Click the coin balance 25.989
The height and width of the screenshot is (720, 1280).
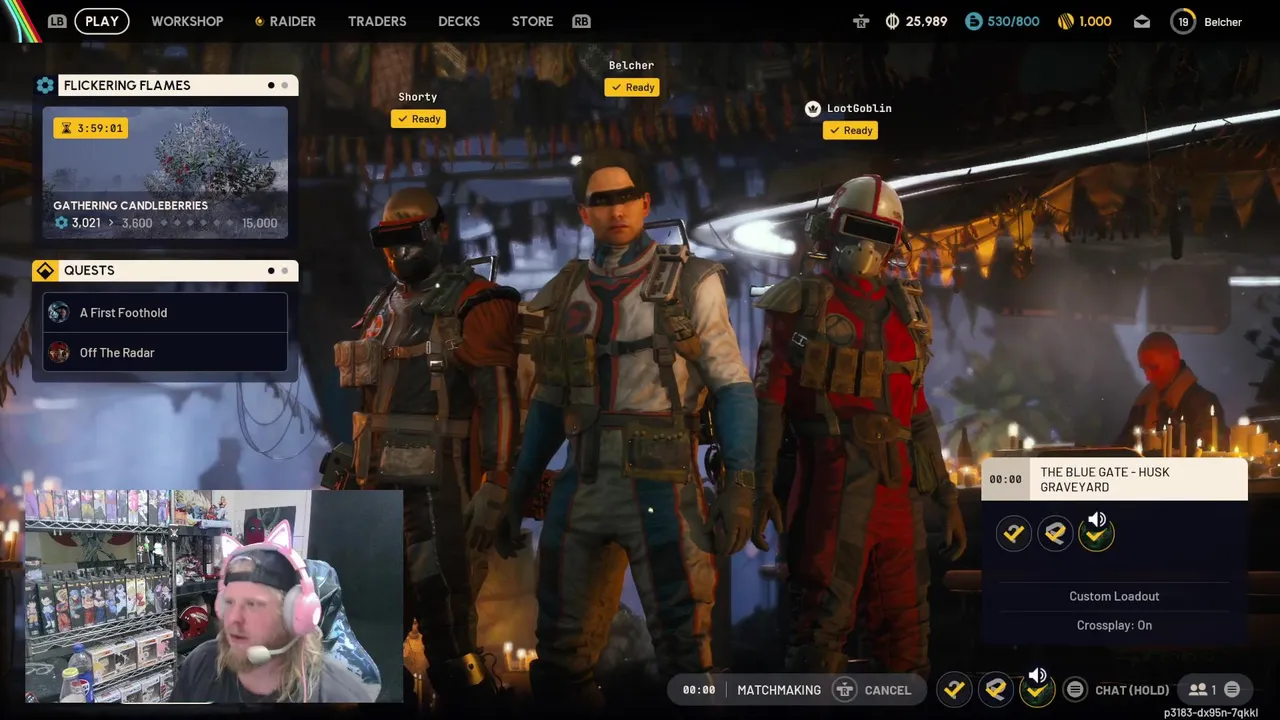click(x=916, y=21)
